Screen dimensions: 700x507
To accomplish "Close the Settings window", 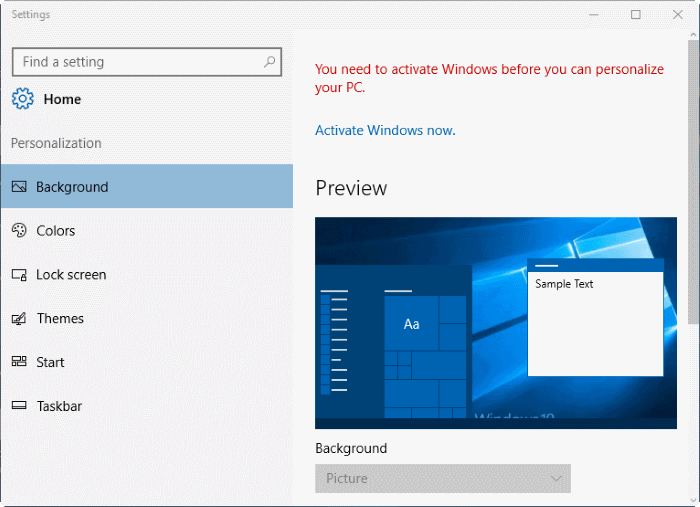I will pos(677,15).
